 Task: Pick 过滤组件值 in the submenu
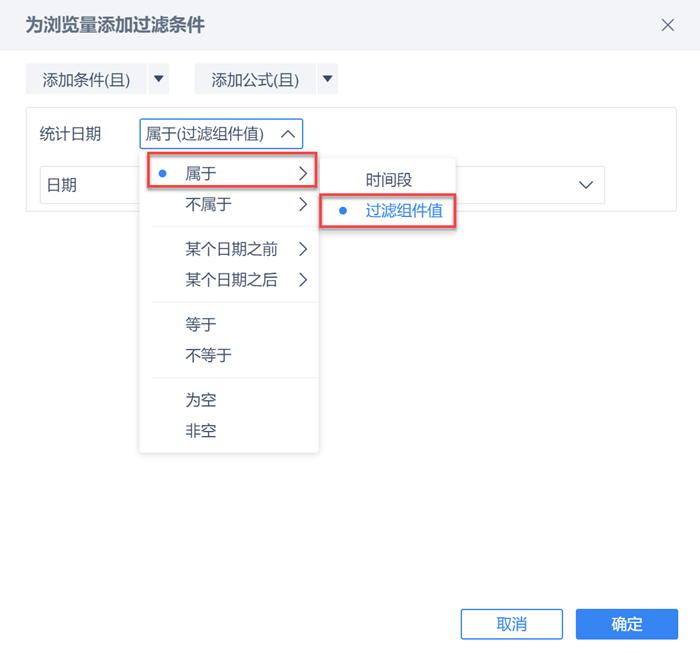[x=390, y=211]
